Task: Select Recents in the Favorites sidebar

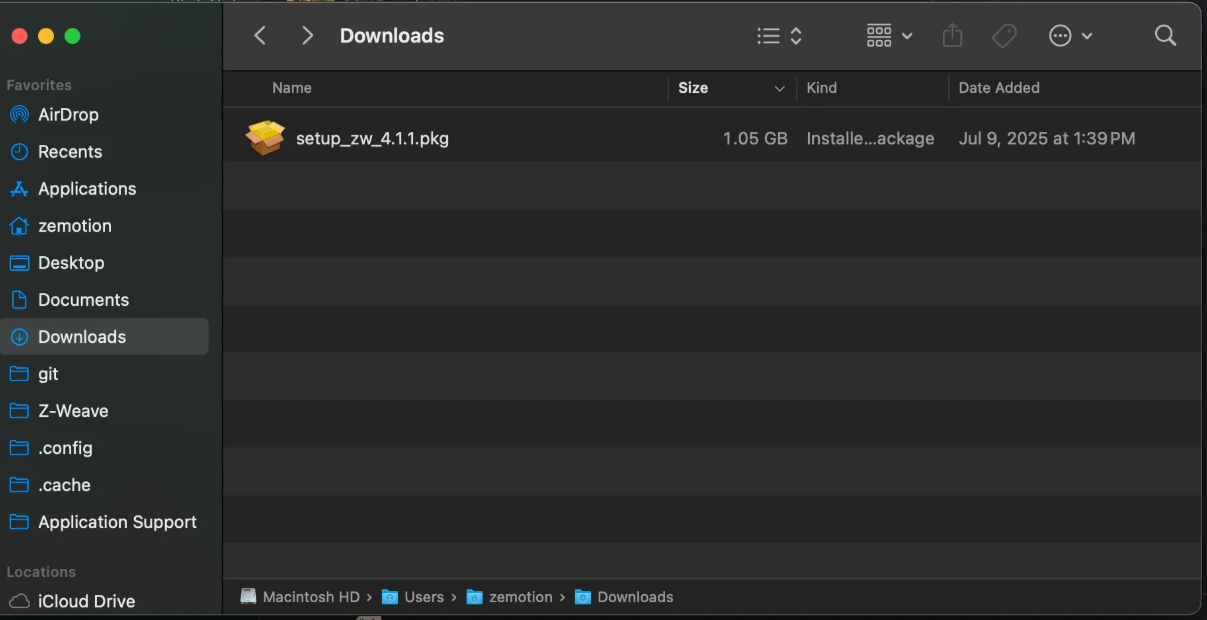Action: (x=69, y=151)
